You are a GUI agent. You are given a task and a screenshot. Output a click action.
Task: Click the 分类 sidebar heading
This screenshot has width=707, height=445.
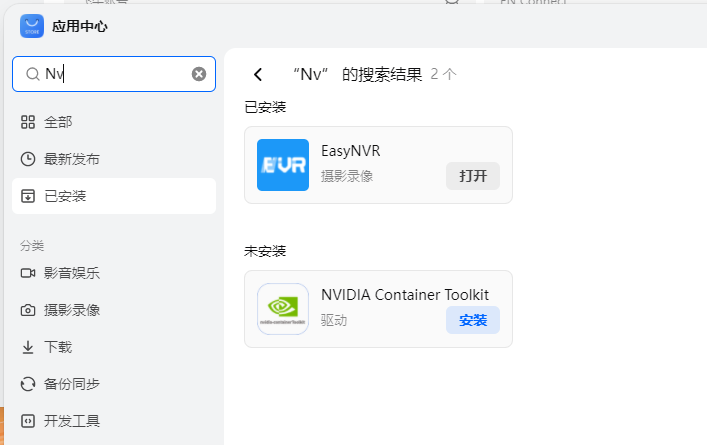[32, 246]
